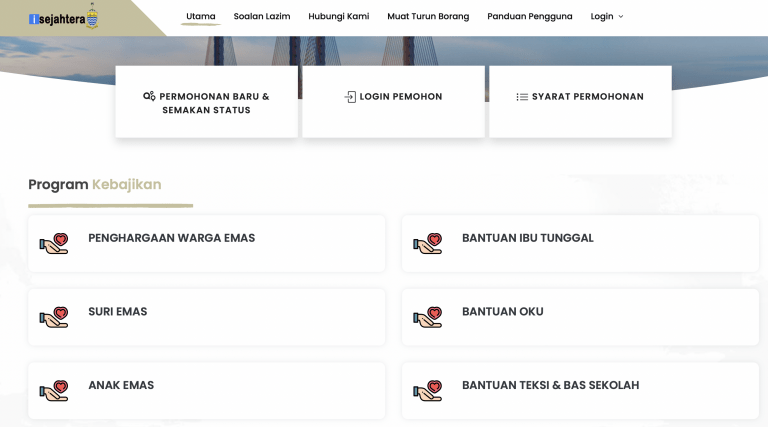The image size is (768, 427).
Task: Select Bantuan Ibu Tunggal program
Action: [580, 243]
